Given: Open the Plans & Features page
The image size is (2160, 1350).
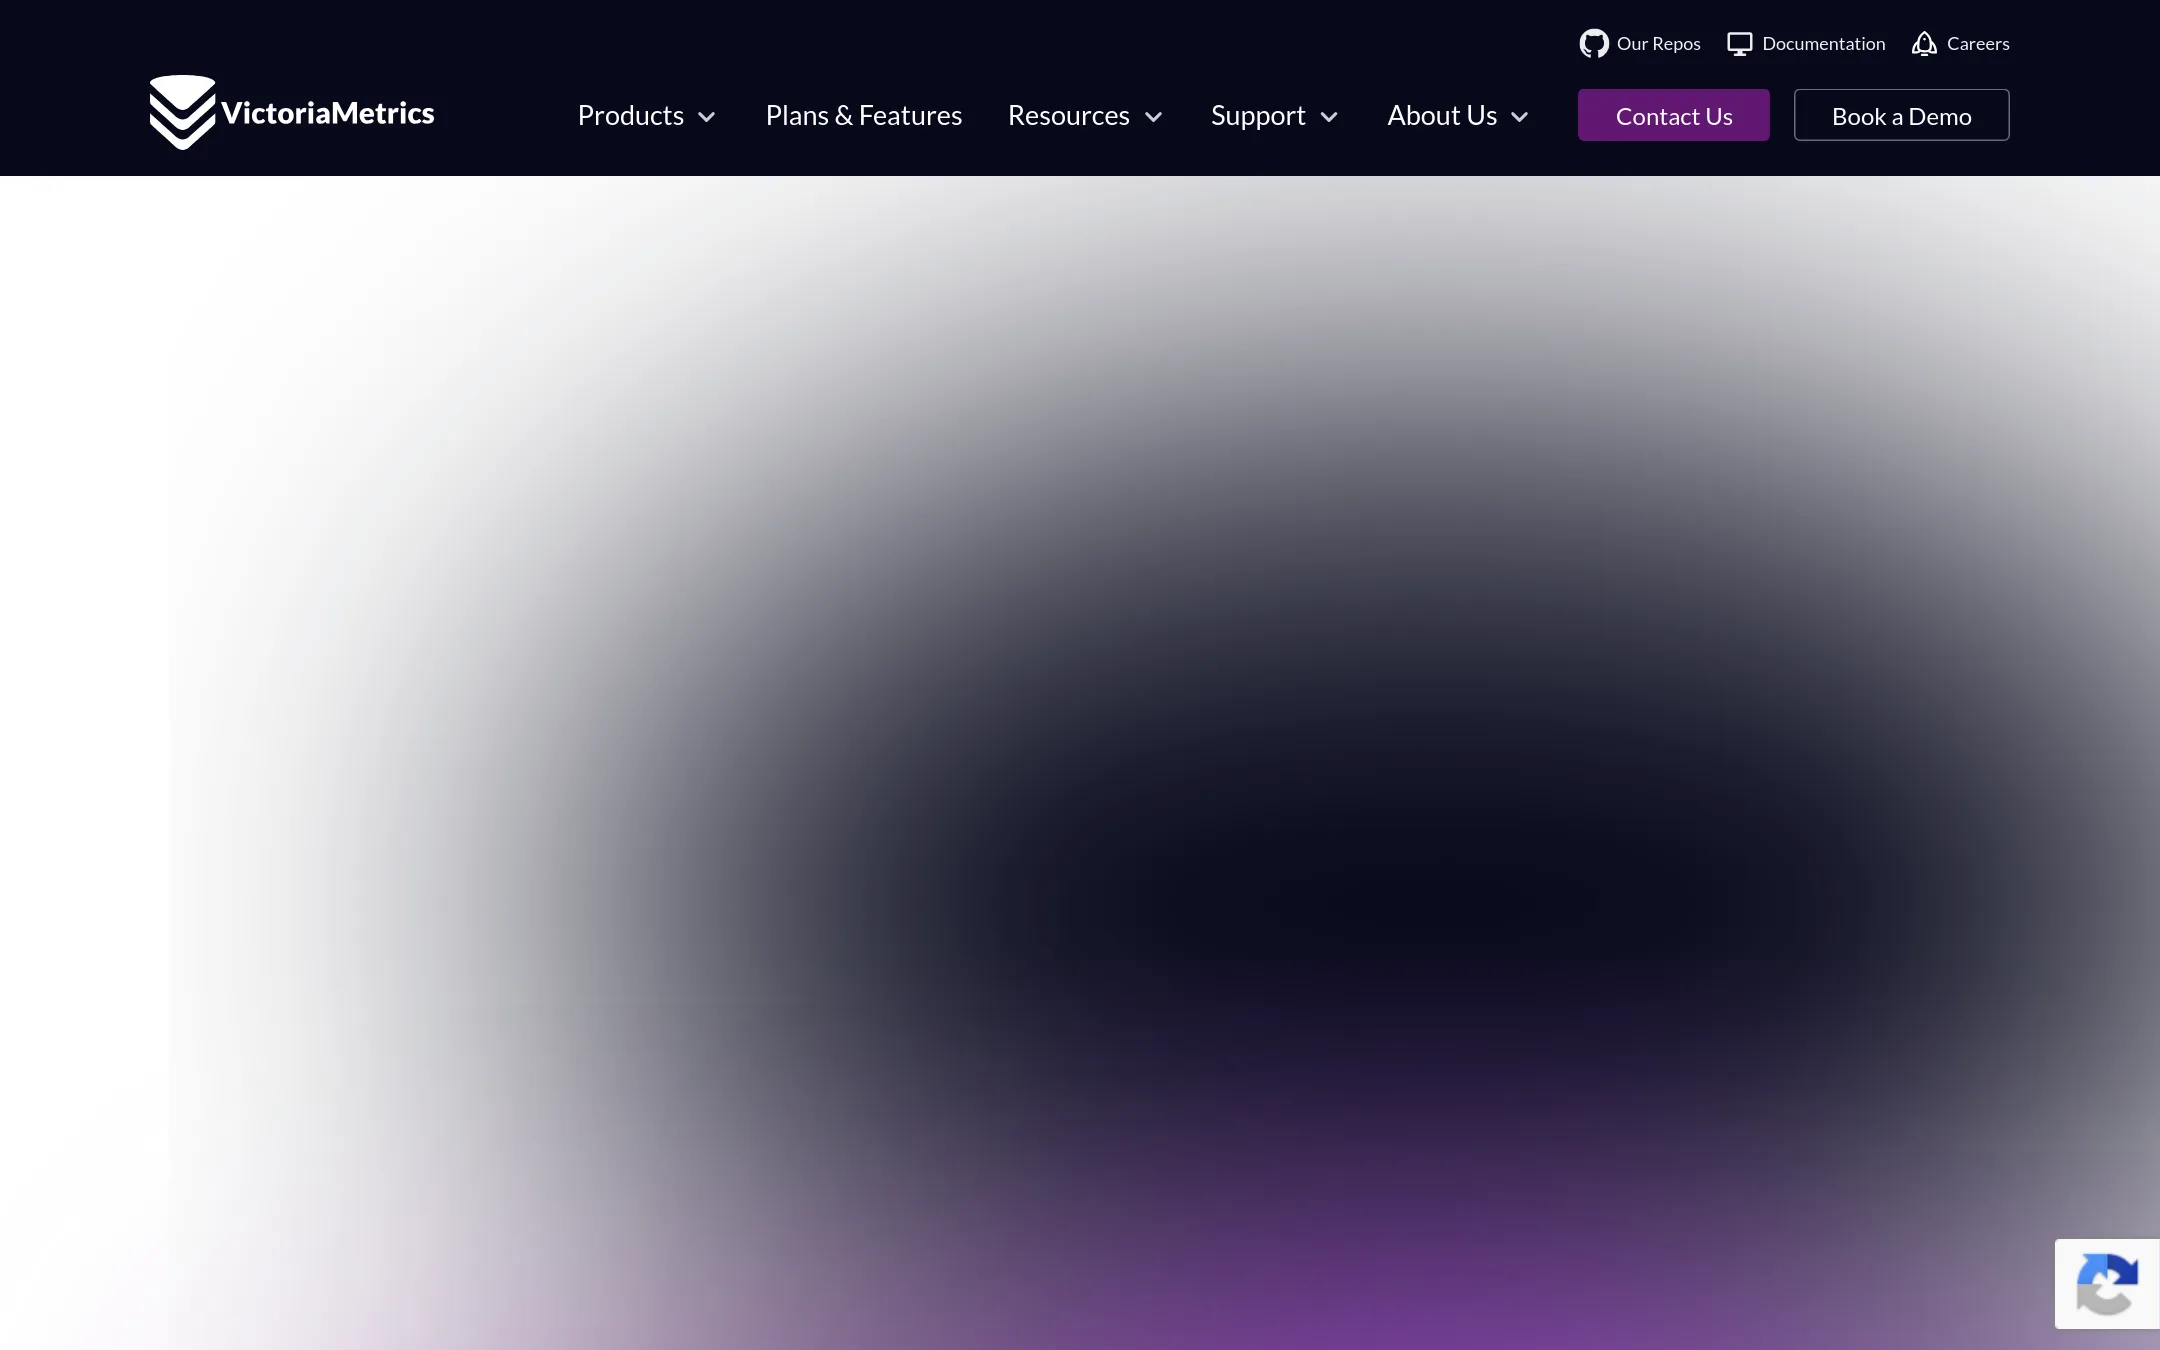Looking at the screenshot, I should (x=864, y=116).
